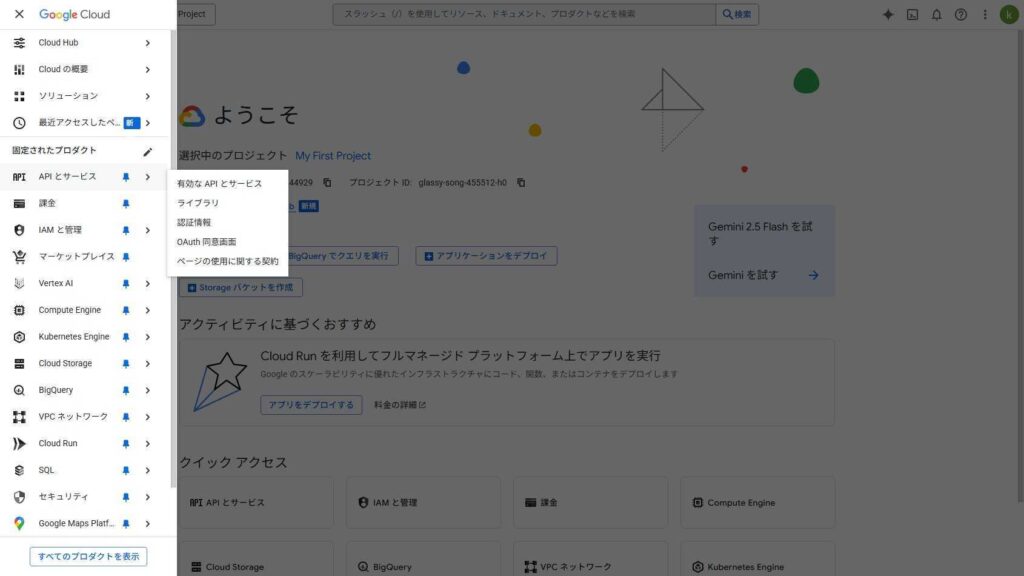This screenshot has width=1024, height=576.
Task: Click the VPC ネットワーク icon in the sidebar
Action: pos(19,417)
